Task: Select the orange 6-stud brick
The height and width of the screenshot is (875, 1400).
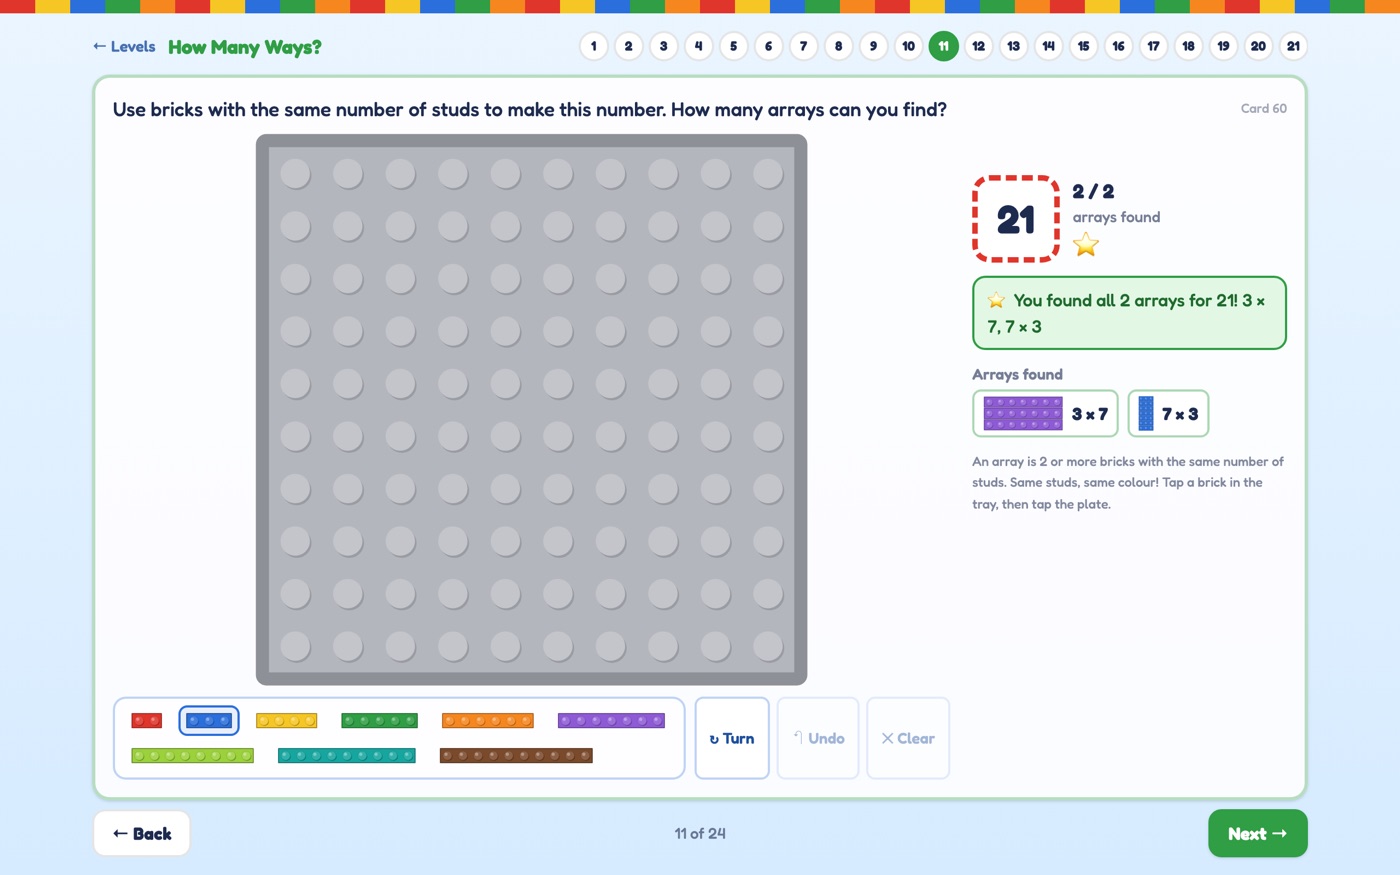Action: click(x=488, y=720)
